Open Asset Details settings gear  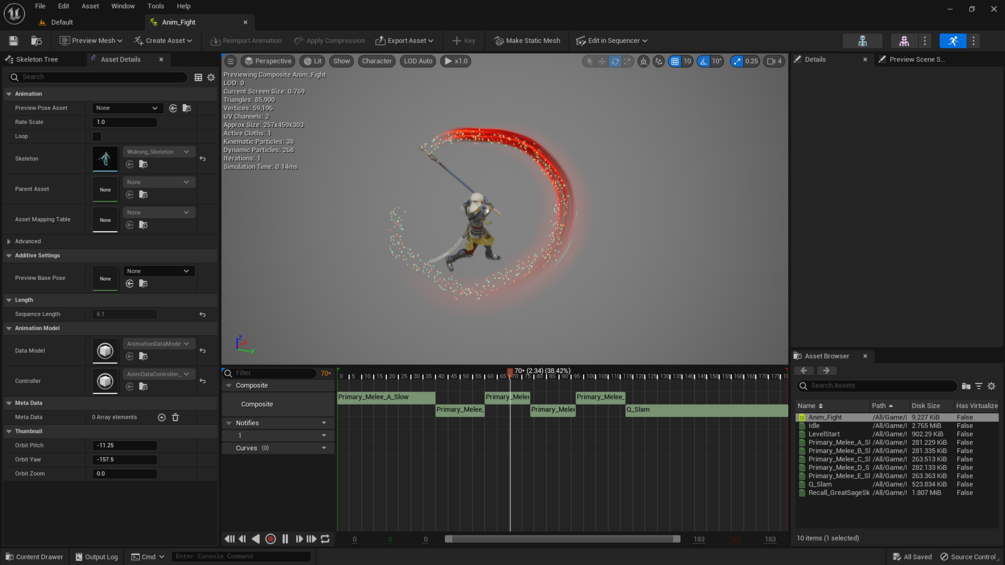211,77
